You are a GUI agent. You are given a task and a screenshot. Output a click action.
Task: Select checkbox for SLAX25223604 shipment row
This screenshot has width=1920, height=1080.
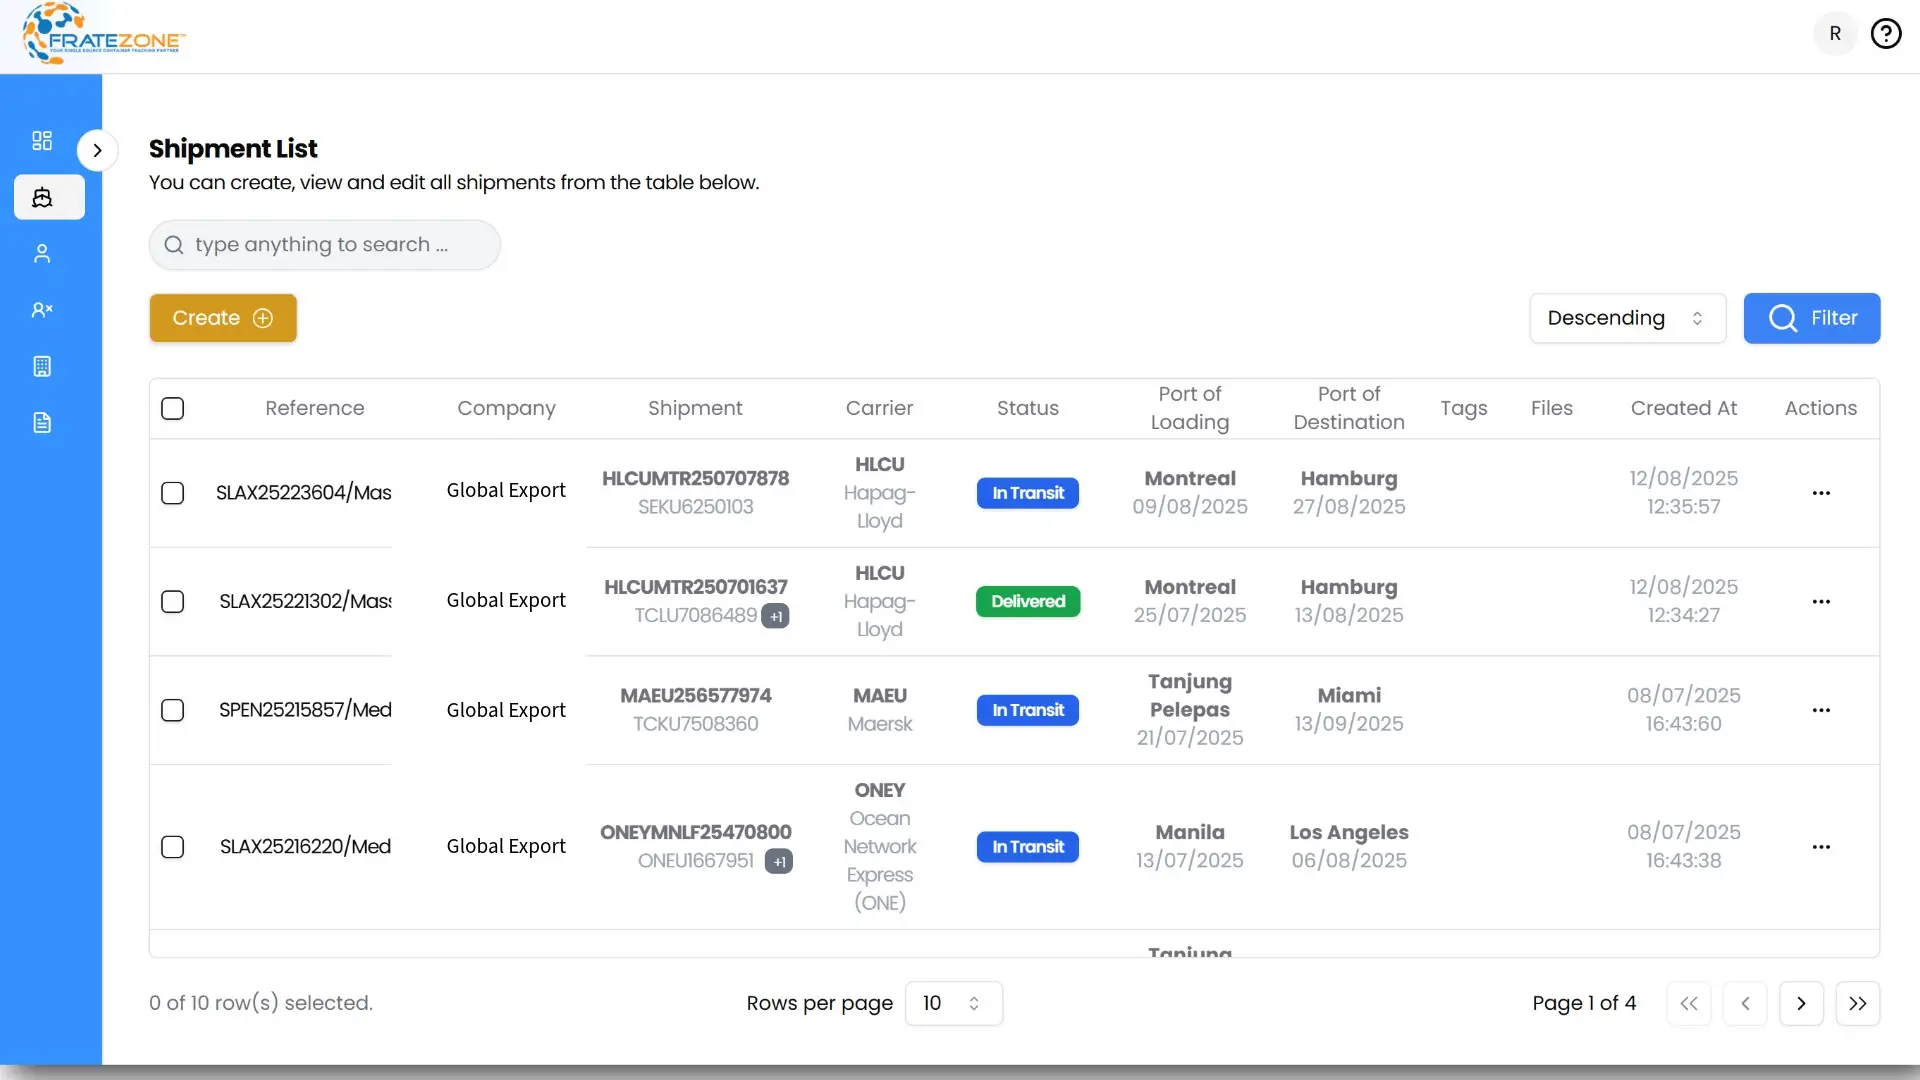173,493
